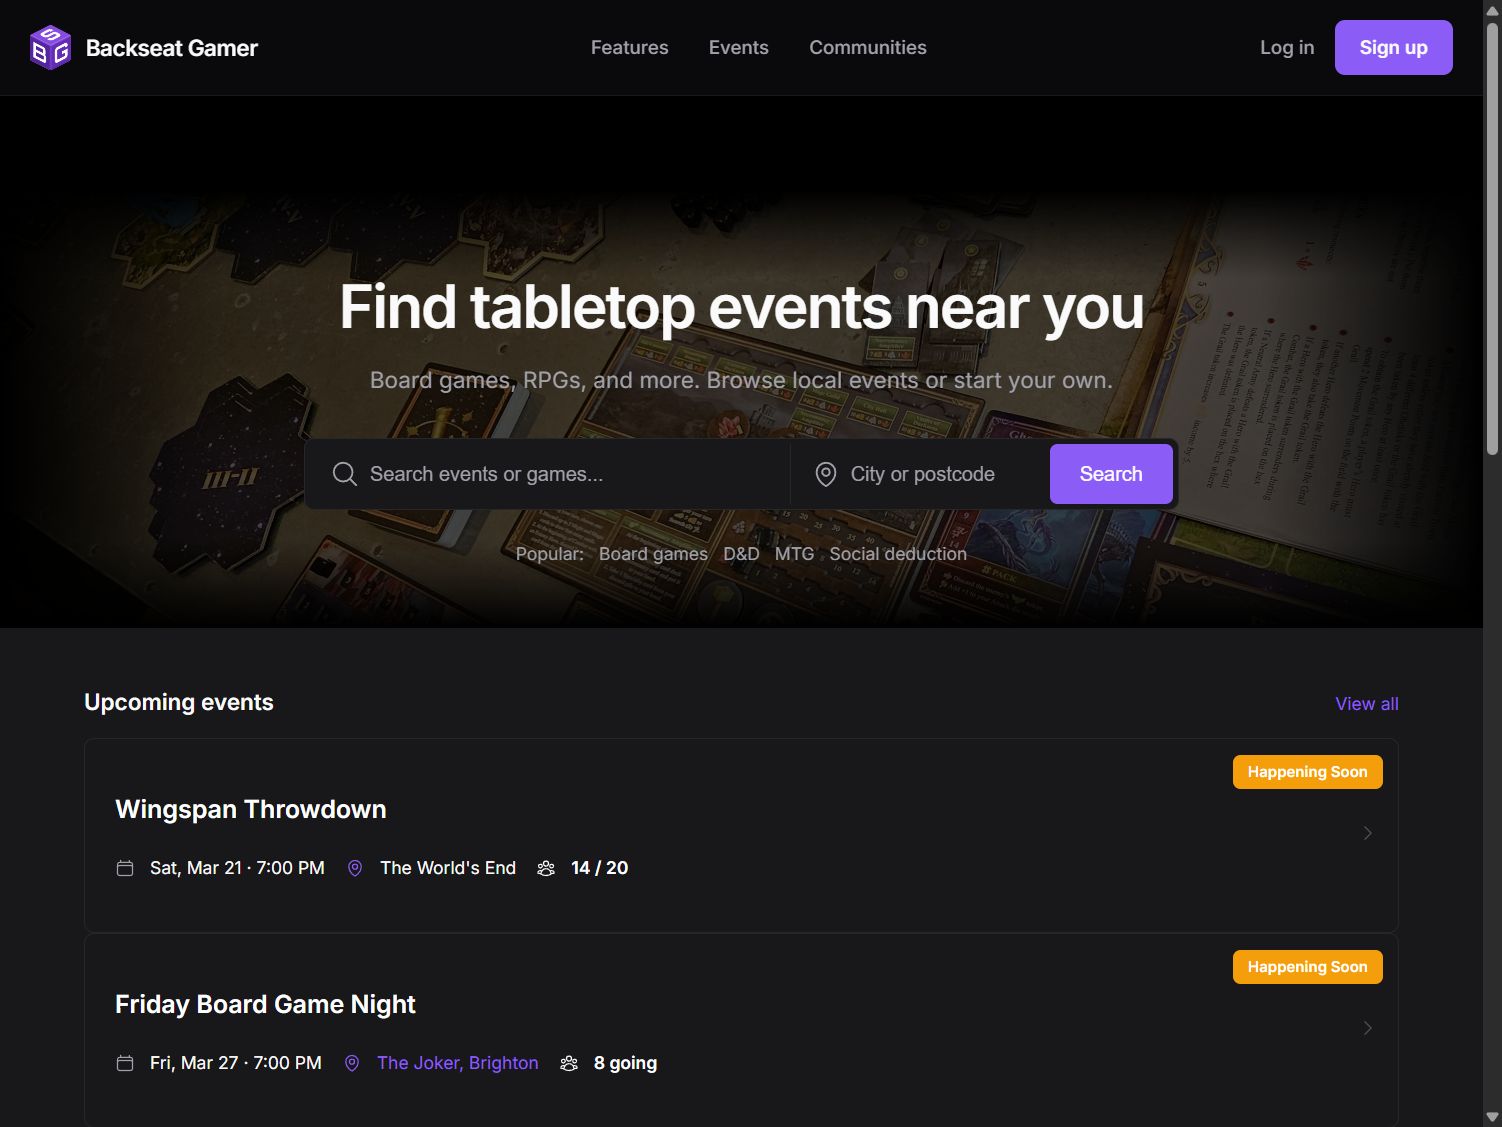This screenshot has width=1502, height=1127.
Task: Click the magnifier icon in the search bar
Action: pyautogui.click(x=345, y=473)
